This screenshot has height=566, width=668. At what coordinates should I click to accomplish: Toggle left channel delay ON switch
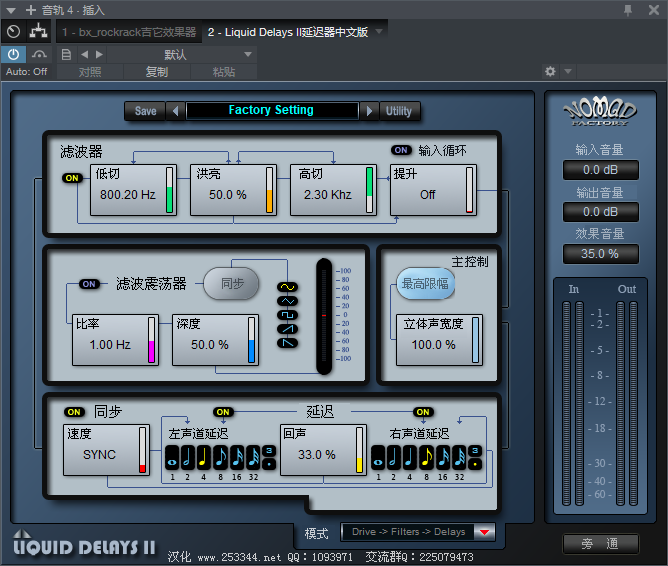[x=223, y=412]
